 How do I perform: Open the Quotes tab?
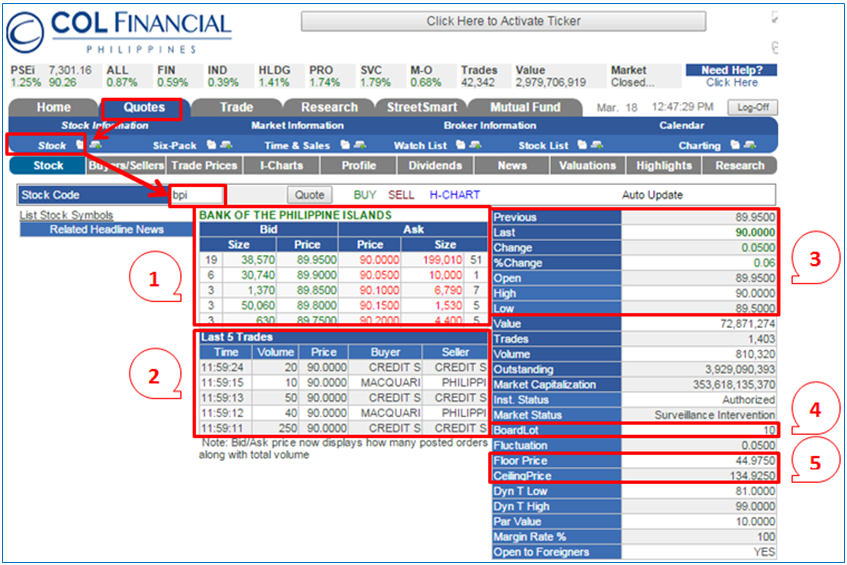click(x=144, y=107)
